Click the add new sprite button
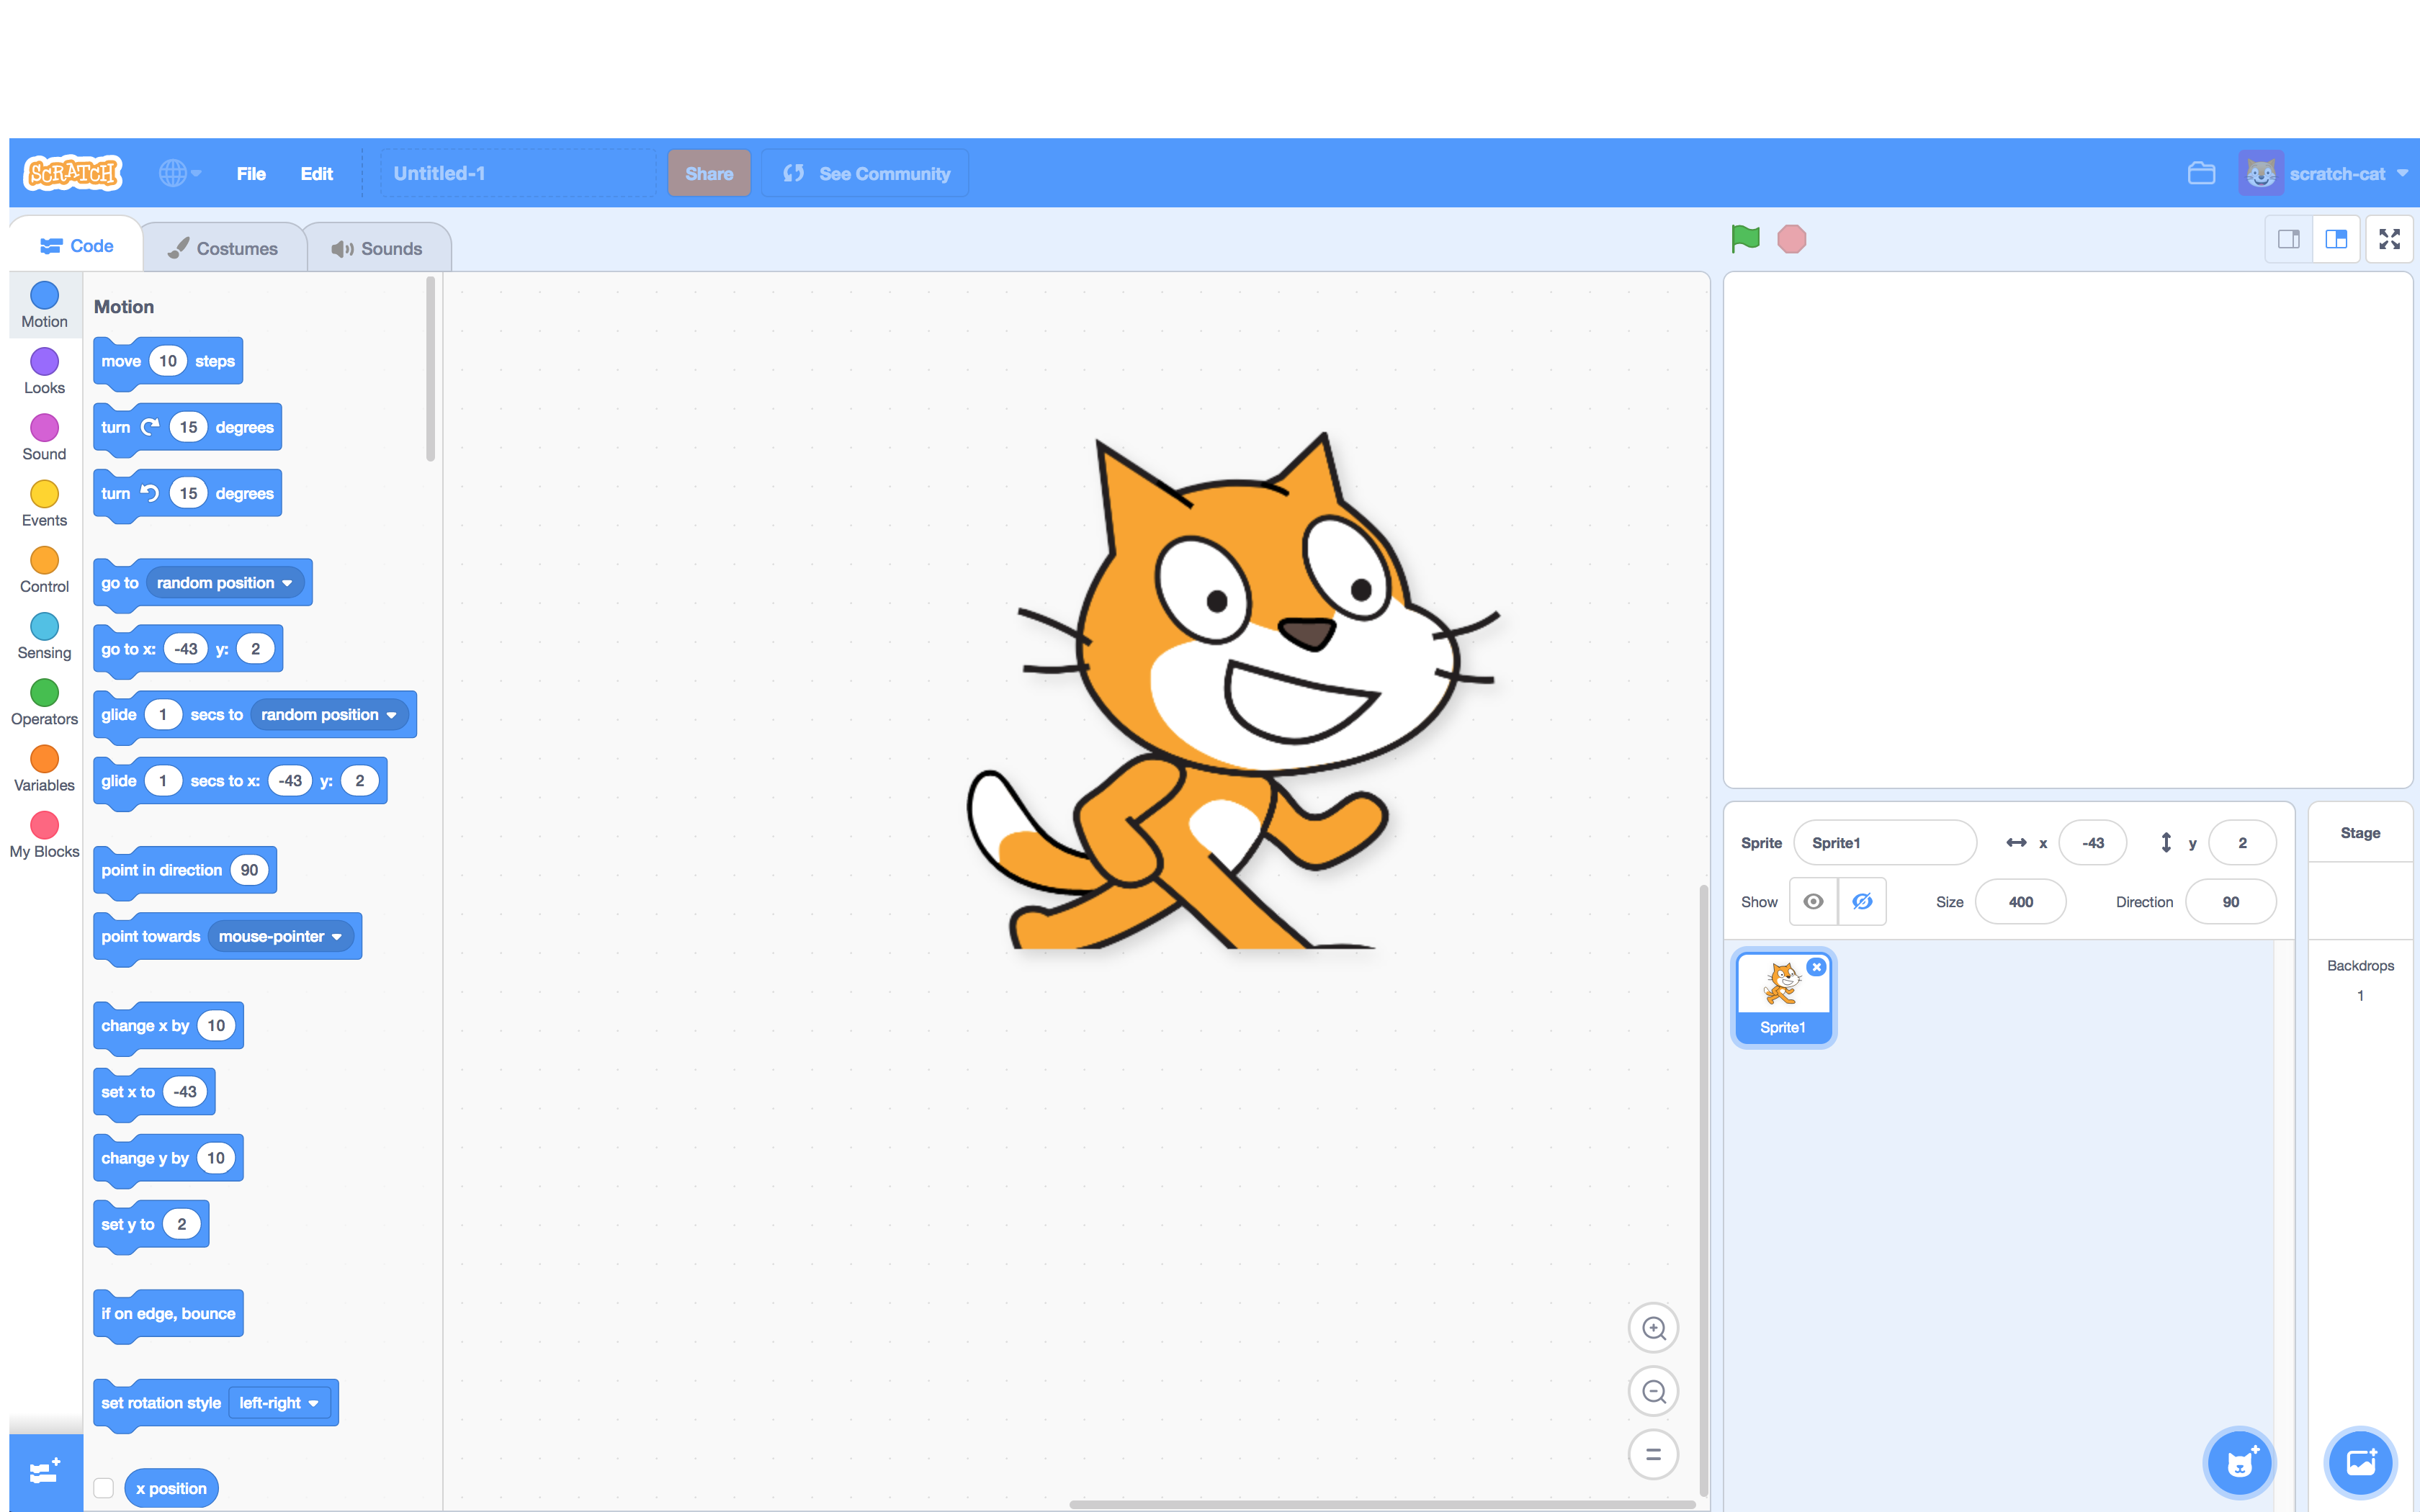Image resolution: width=2420 pixels, height=1512 pixels. [2241, 1462]
